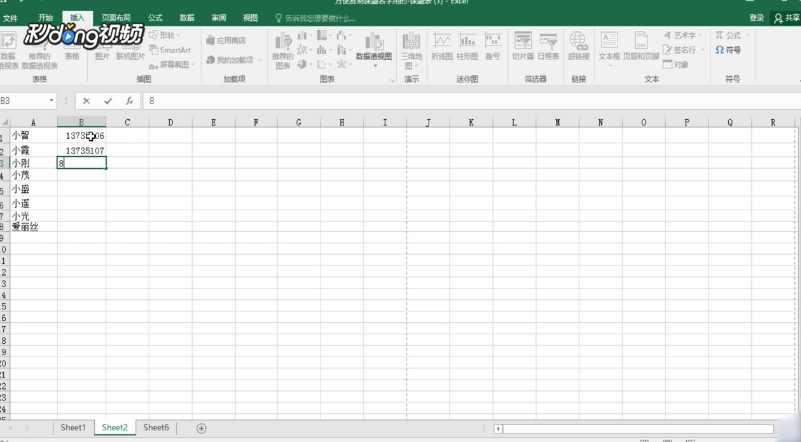Click the Sign in (登录) button

point(757,18)
